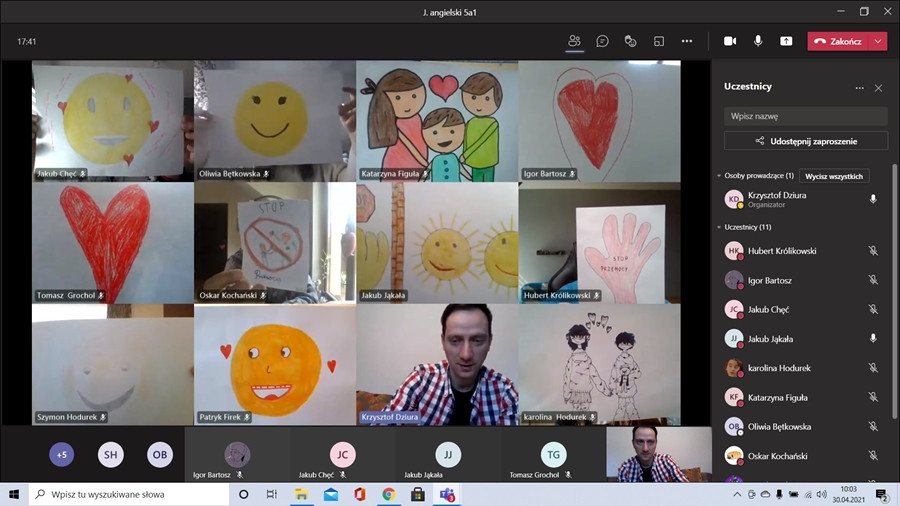The width and height of the screenshot is (900, 506).
Task: Close the Uczestnicy panel
Action: 878,88
